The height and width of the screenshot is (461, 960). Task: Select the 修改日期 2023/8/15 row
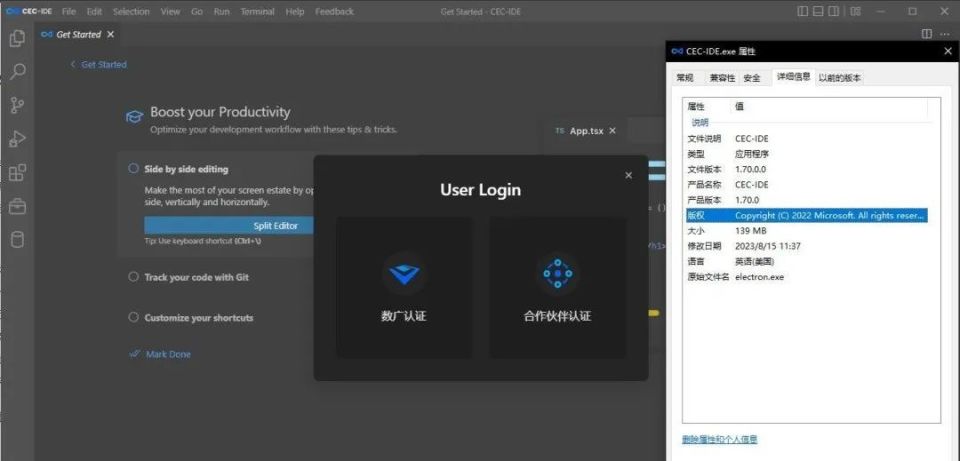coord(807,246)
